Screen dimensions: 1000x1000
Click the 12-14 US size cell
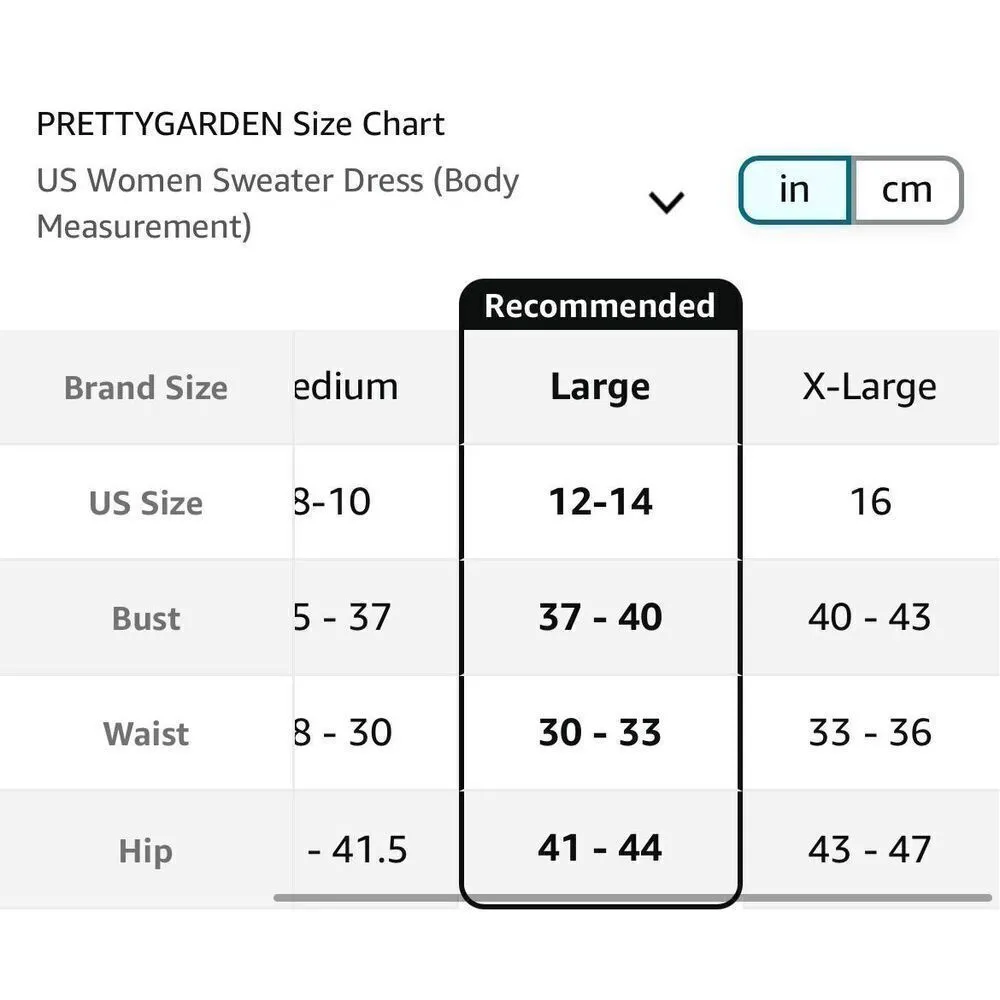599,503
